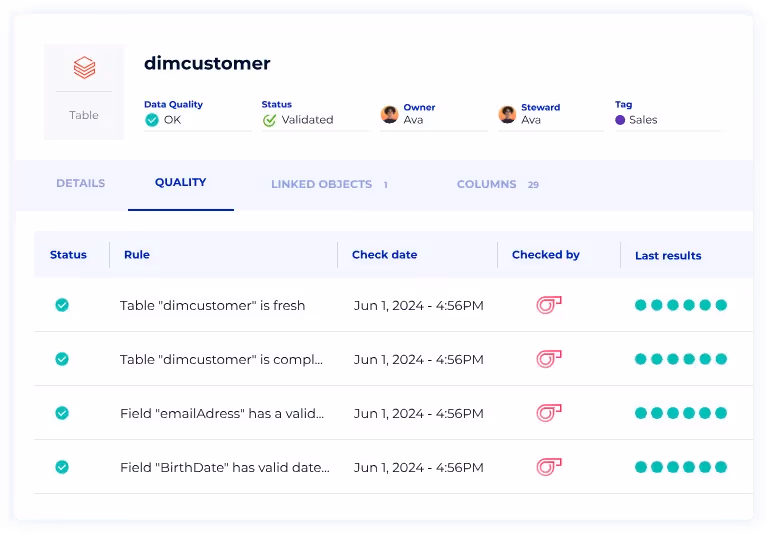Click status check icon for "is compl..." rule

pos(62,359)
